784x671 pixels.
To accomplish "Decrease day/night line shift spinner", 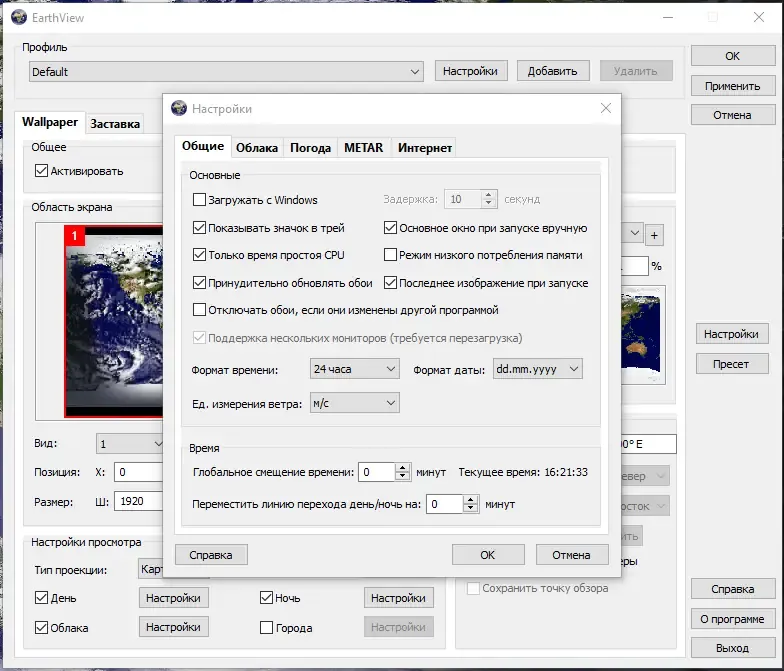I will tap(470, 508).
